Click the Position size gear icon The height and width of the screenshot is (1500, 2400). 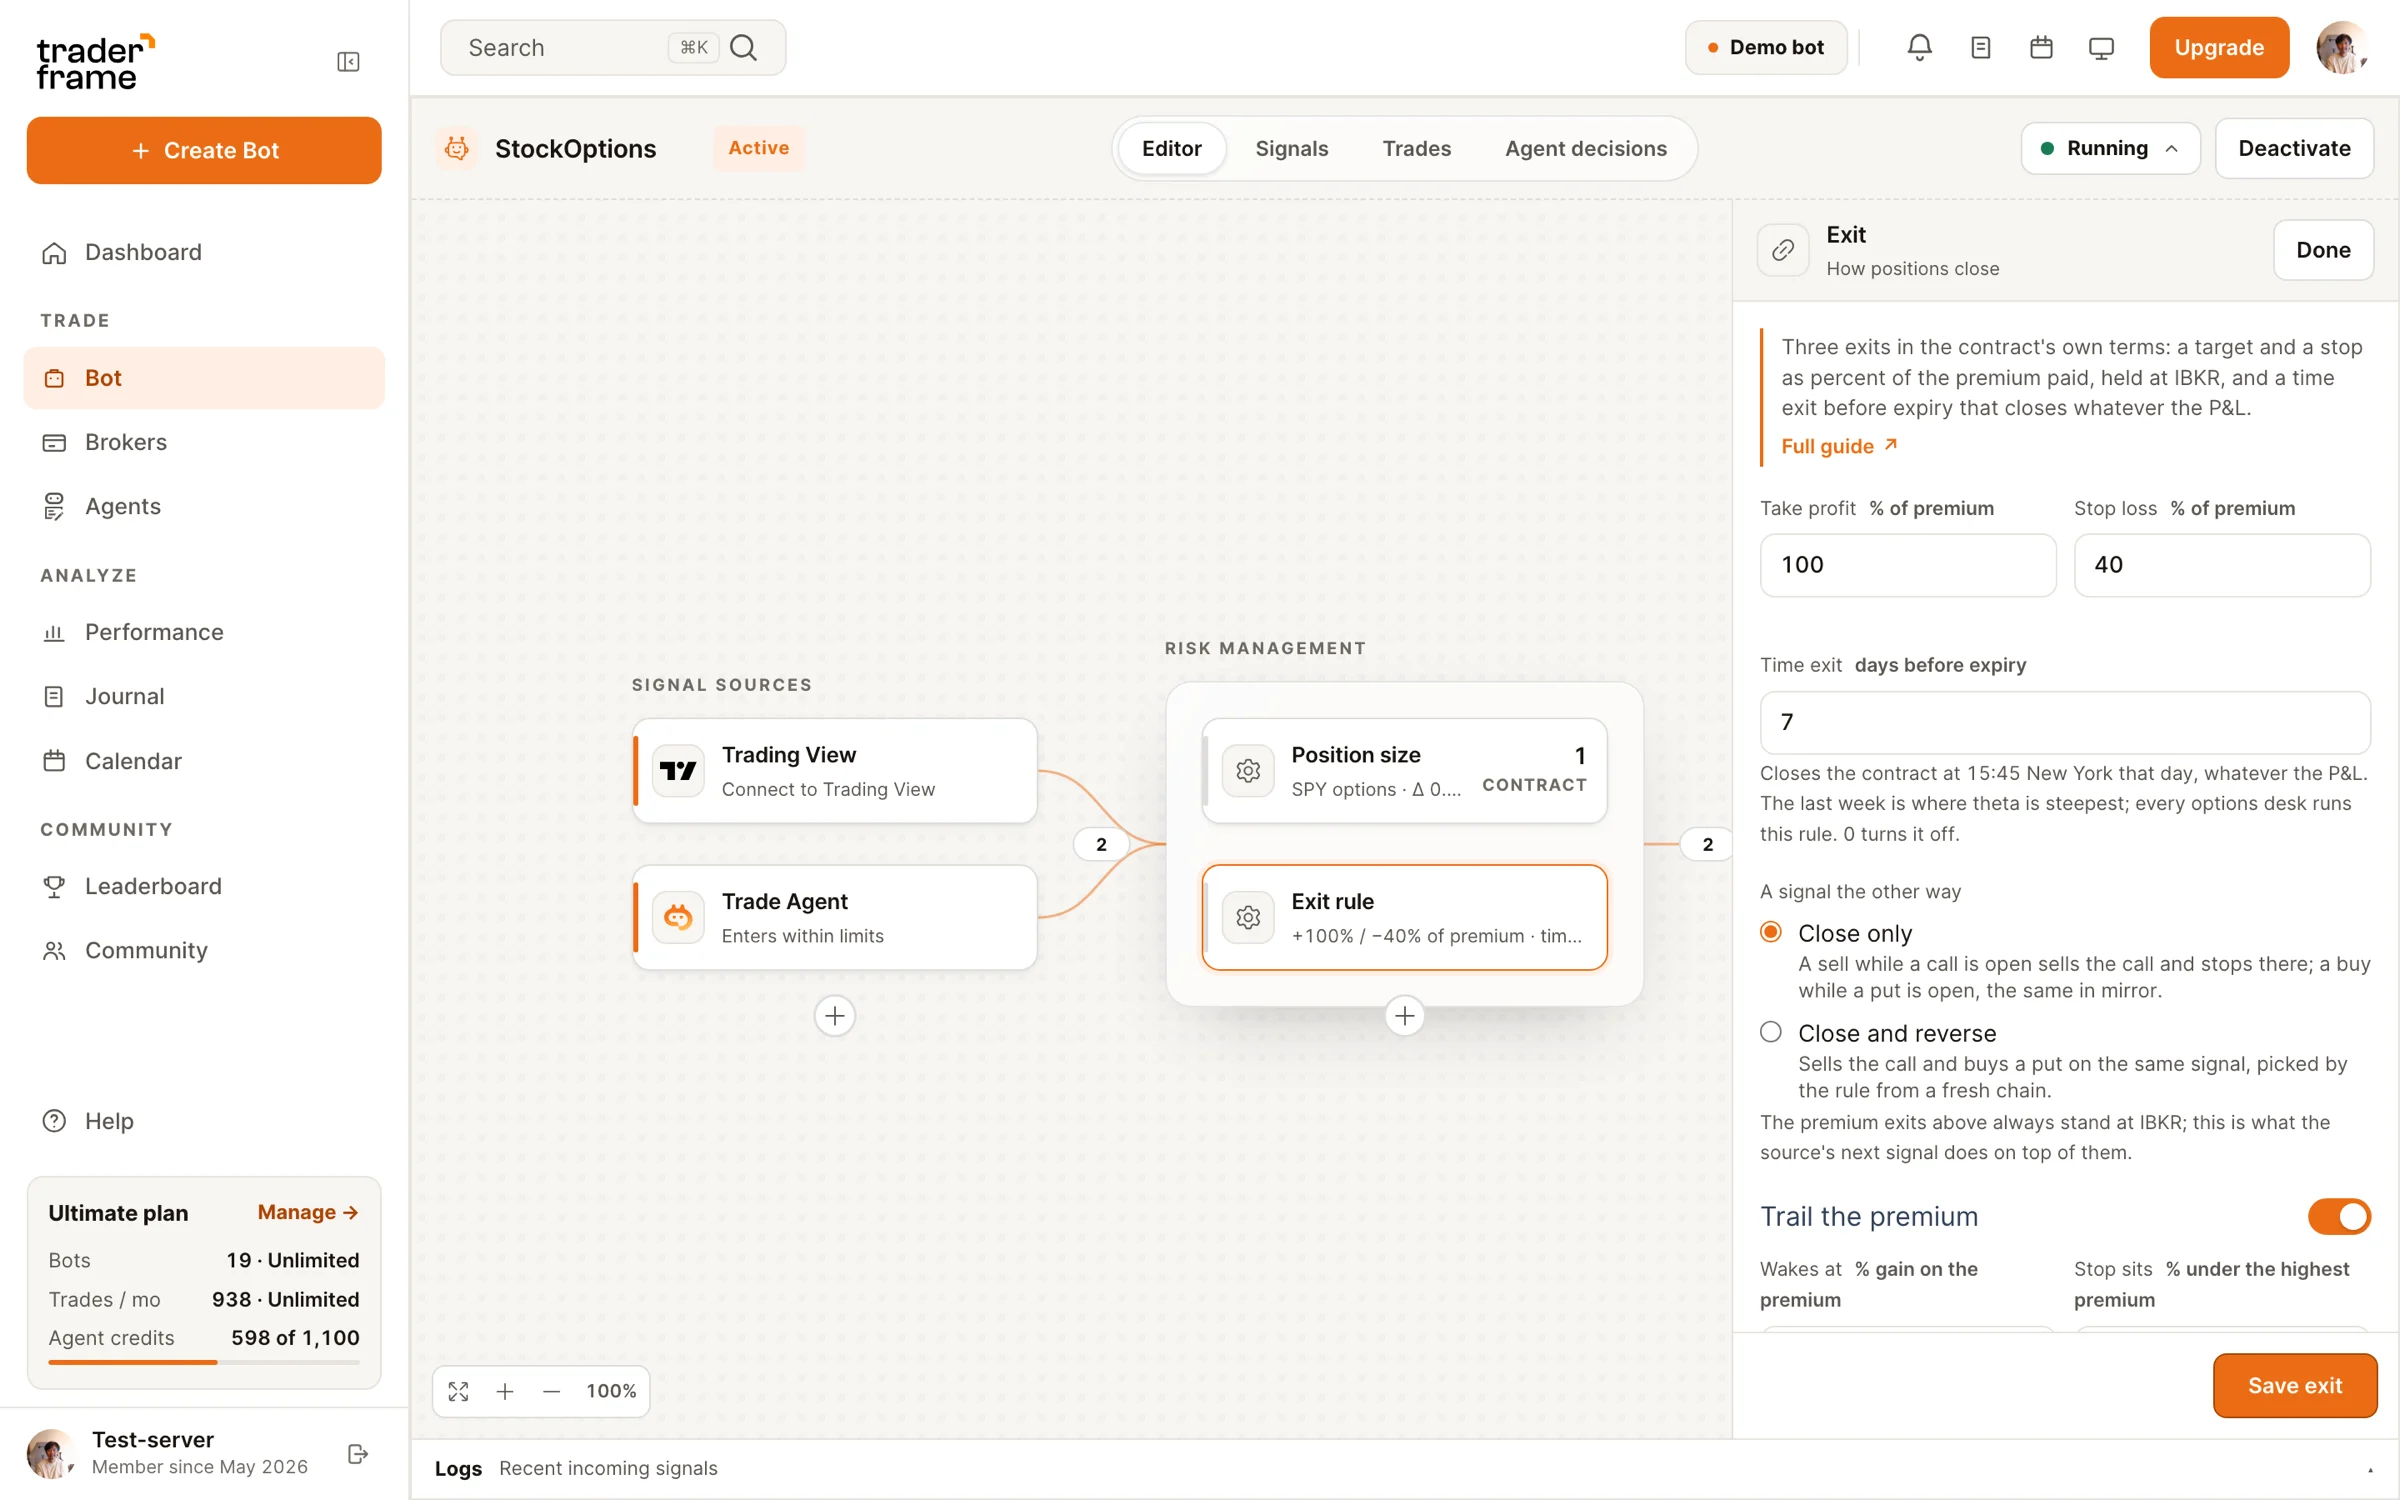tap(1248, 770)
